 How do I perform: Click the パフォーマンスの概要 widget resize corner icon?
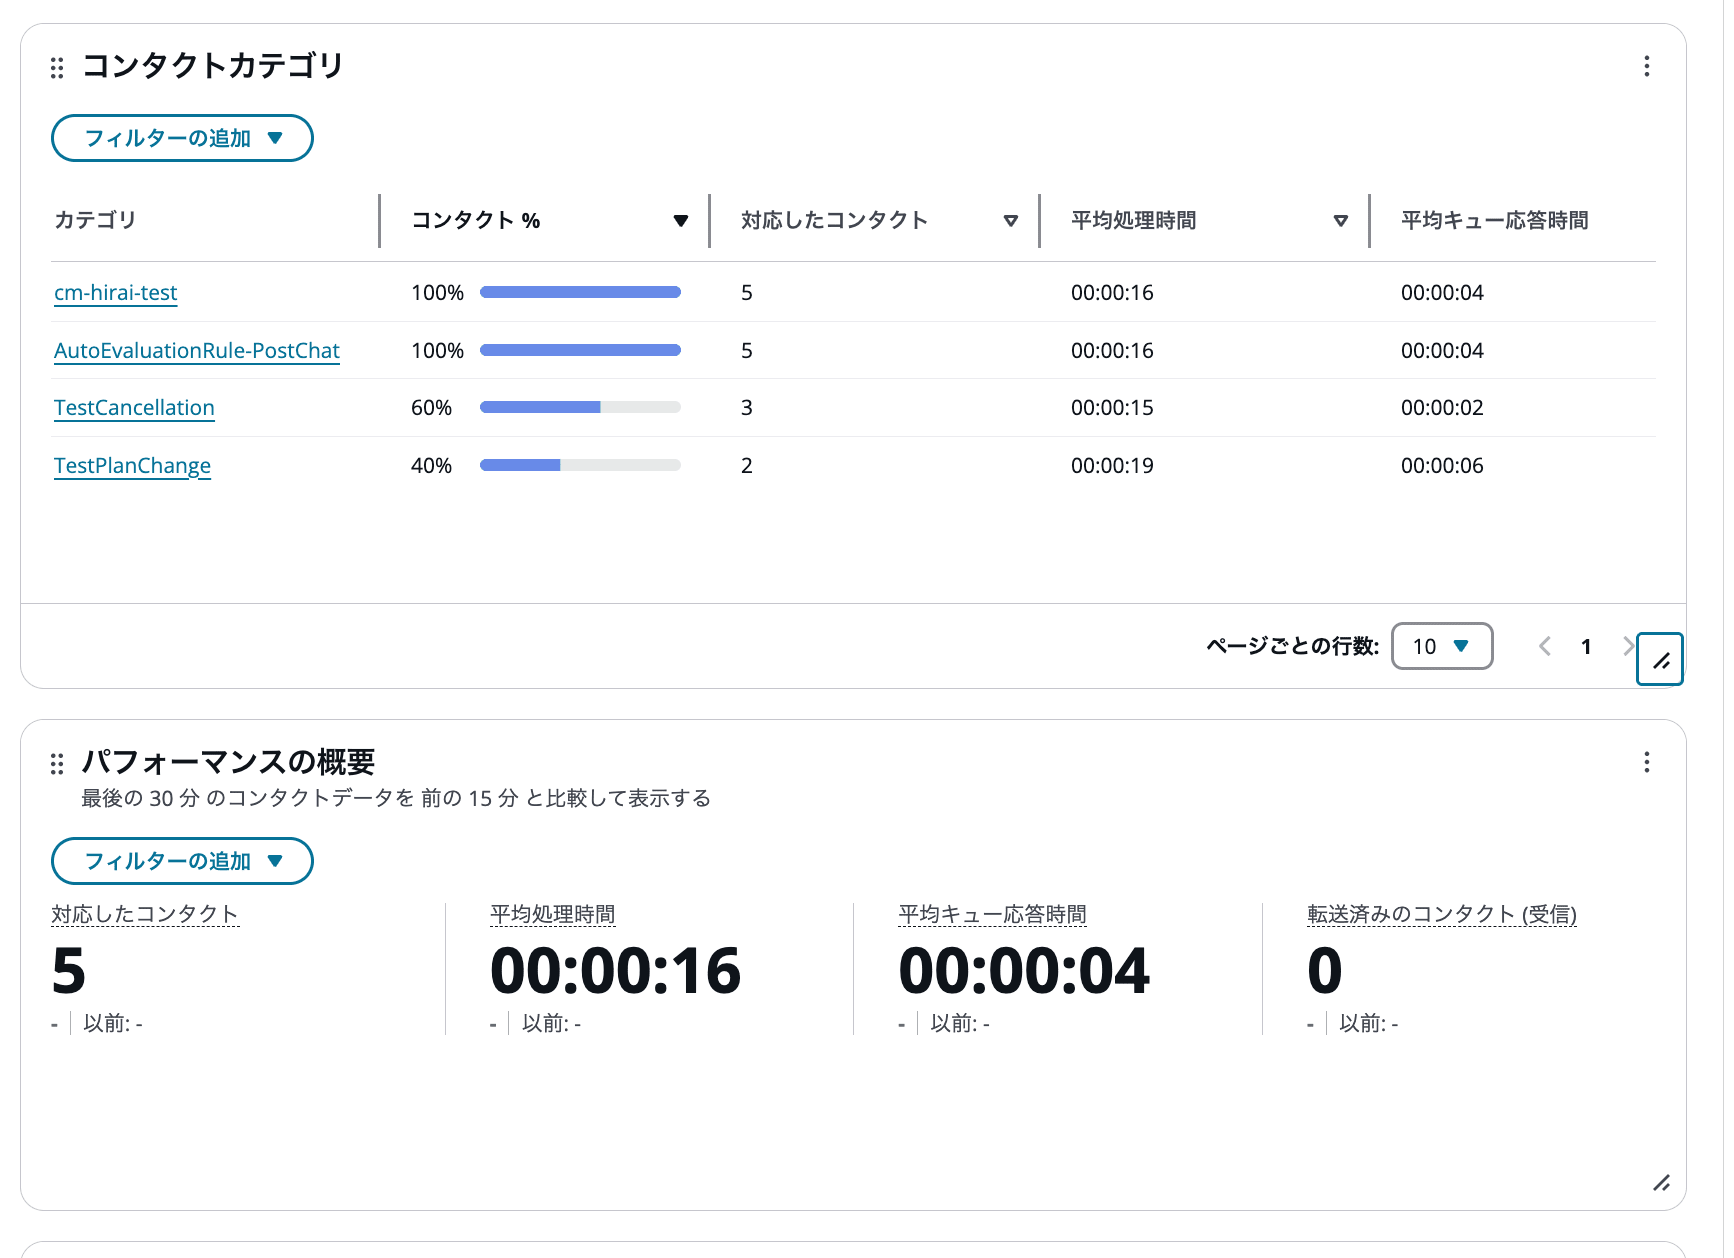click(x=1661, y=1183)
